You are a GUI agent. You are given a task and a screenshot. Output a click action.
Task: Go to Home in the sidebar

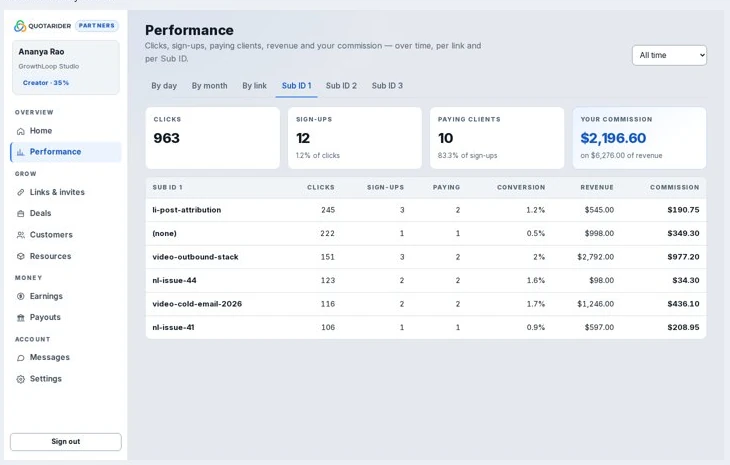[x=66, y=131]
